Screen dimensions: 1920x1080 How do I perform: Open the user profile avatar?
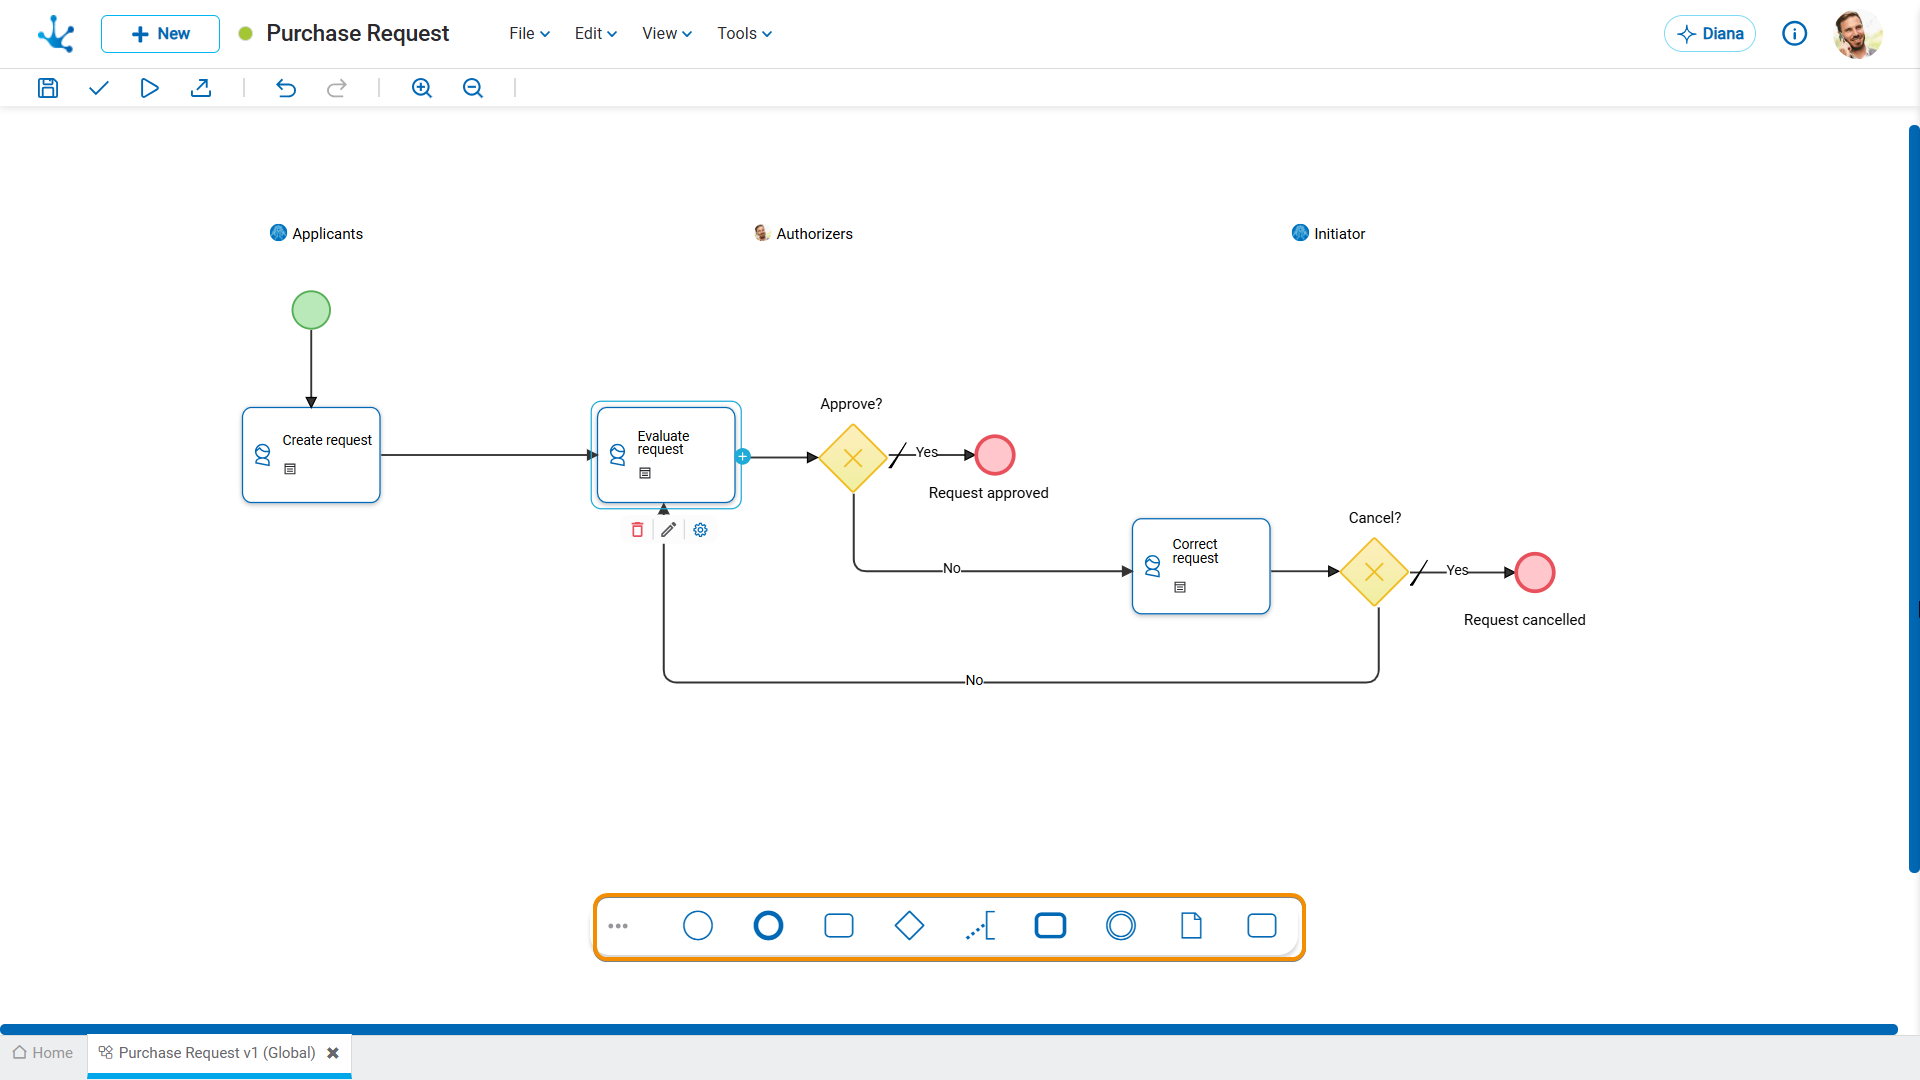[x=1858, y=34]
